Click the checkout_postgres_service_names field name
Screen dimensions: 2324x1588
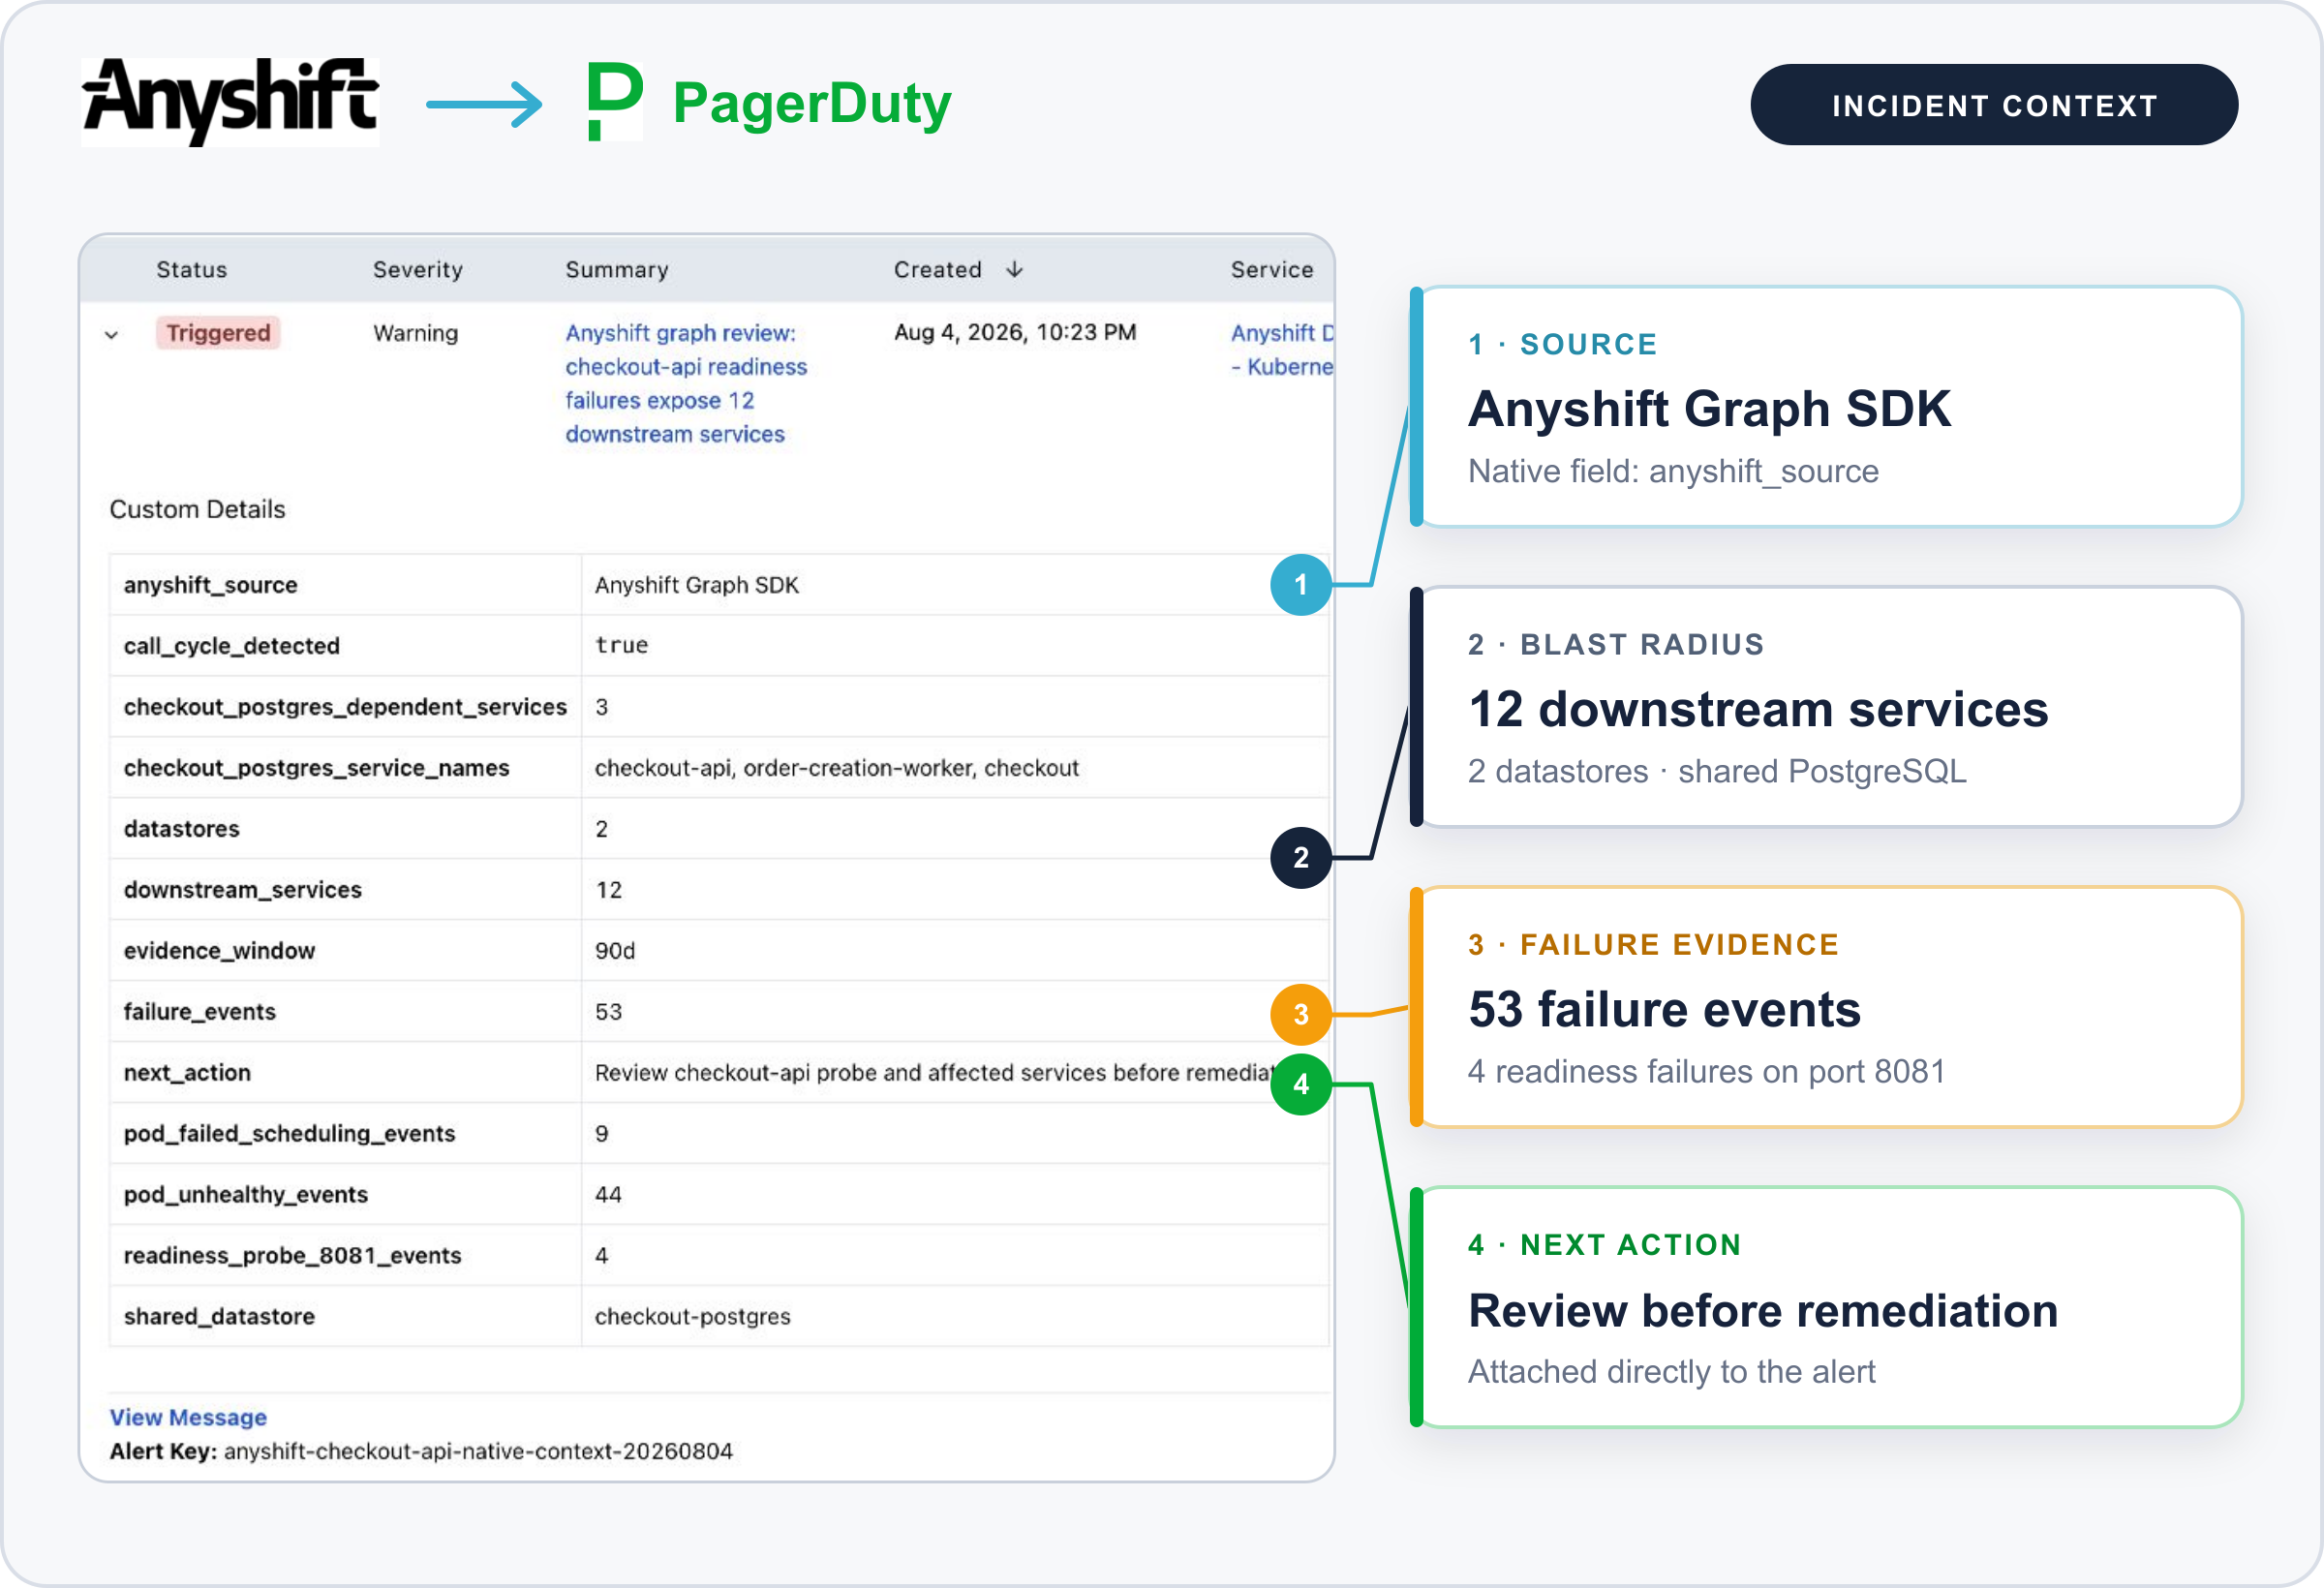[x=317, y=768]
